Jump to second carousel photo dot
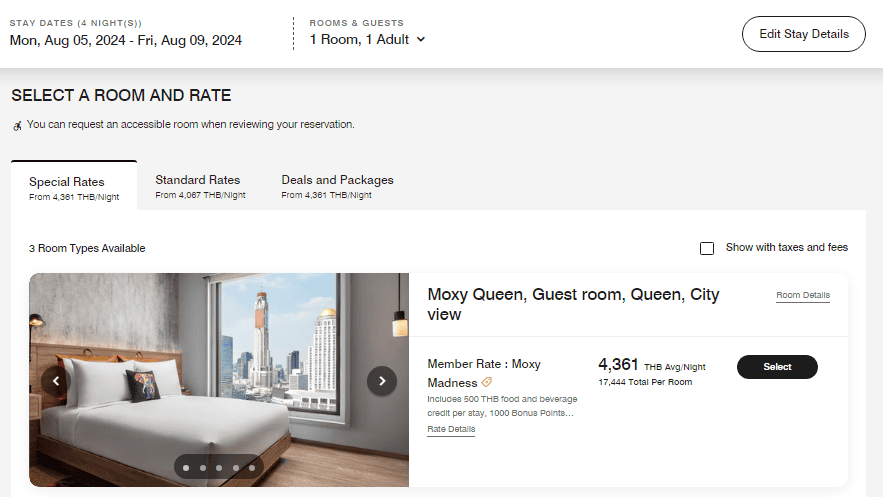 203,468
